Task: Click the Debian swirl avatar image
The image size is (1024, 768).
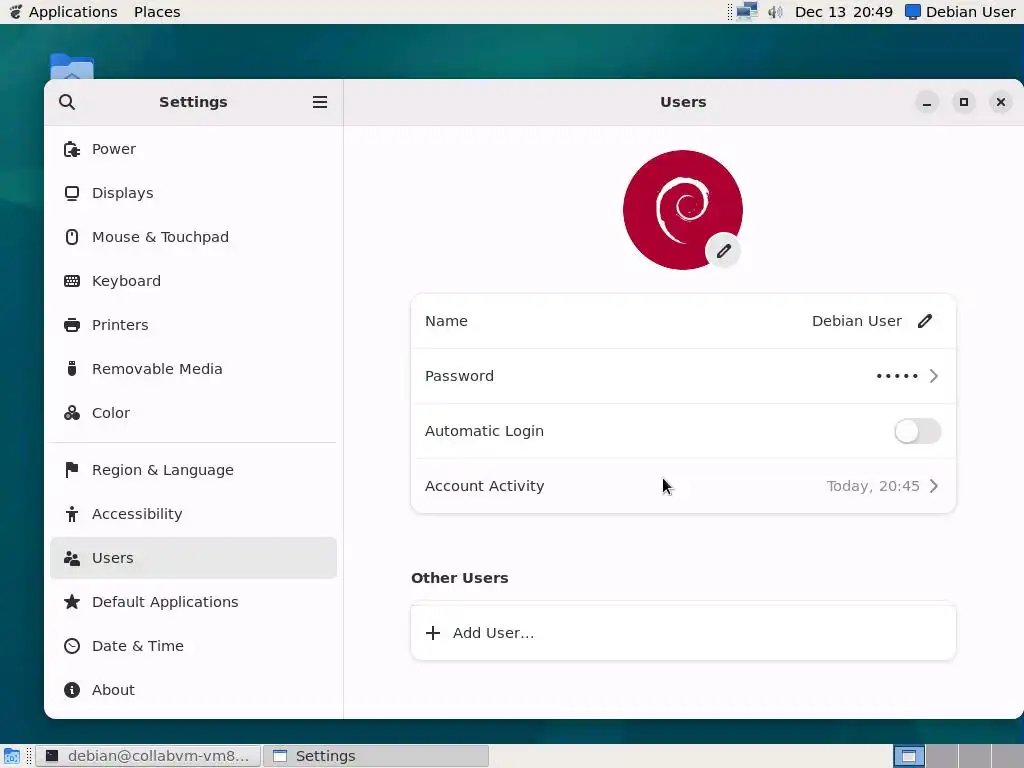Action: coord(682,210)
